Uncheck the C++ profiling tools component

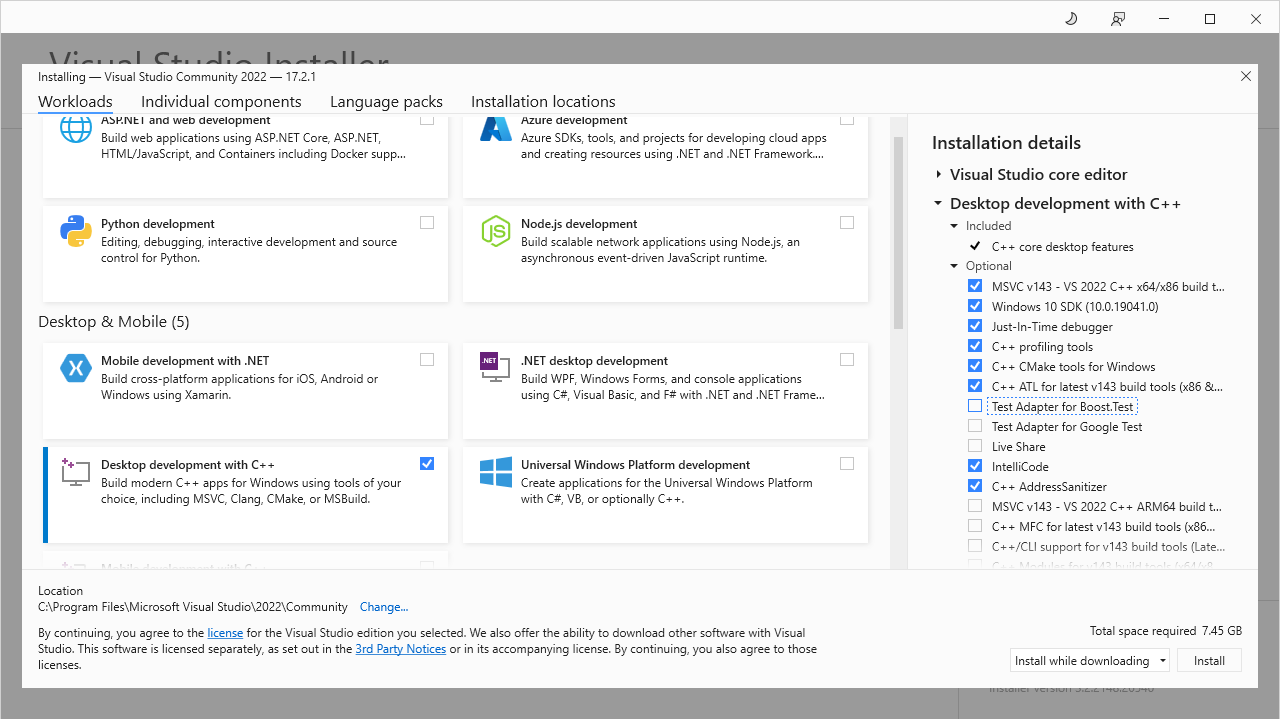975,346
